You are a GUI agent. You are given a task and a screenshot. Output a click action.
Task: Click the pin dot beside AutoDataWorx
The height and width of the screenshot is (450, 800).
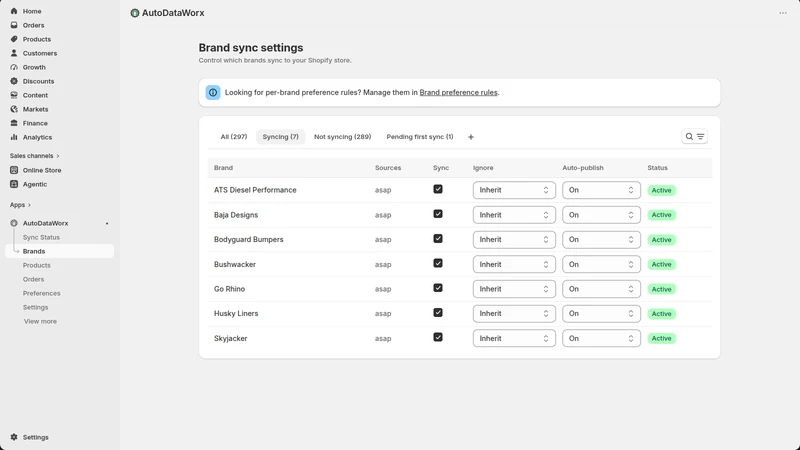click(107, 223)
